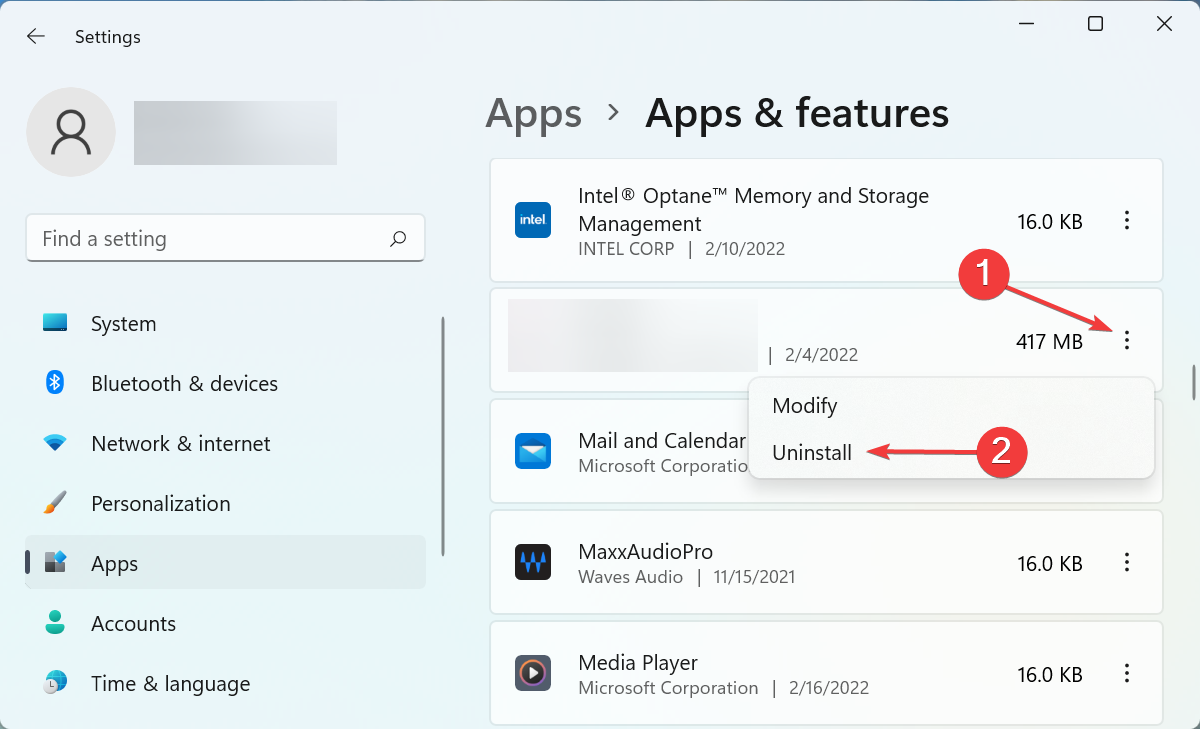Click the search magnifier icon
1200x729 pixels.
tap(398, 239)
